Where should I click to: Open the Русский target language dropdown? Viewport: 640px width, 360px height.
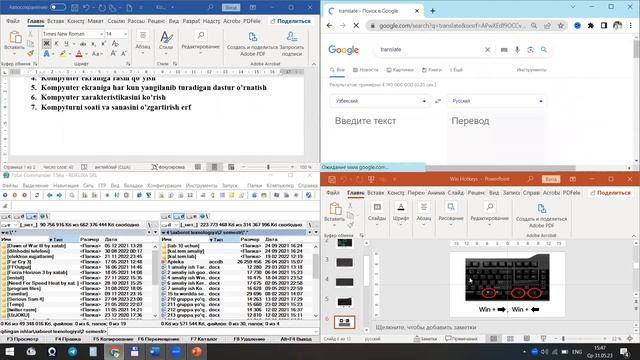[497, 101]
